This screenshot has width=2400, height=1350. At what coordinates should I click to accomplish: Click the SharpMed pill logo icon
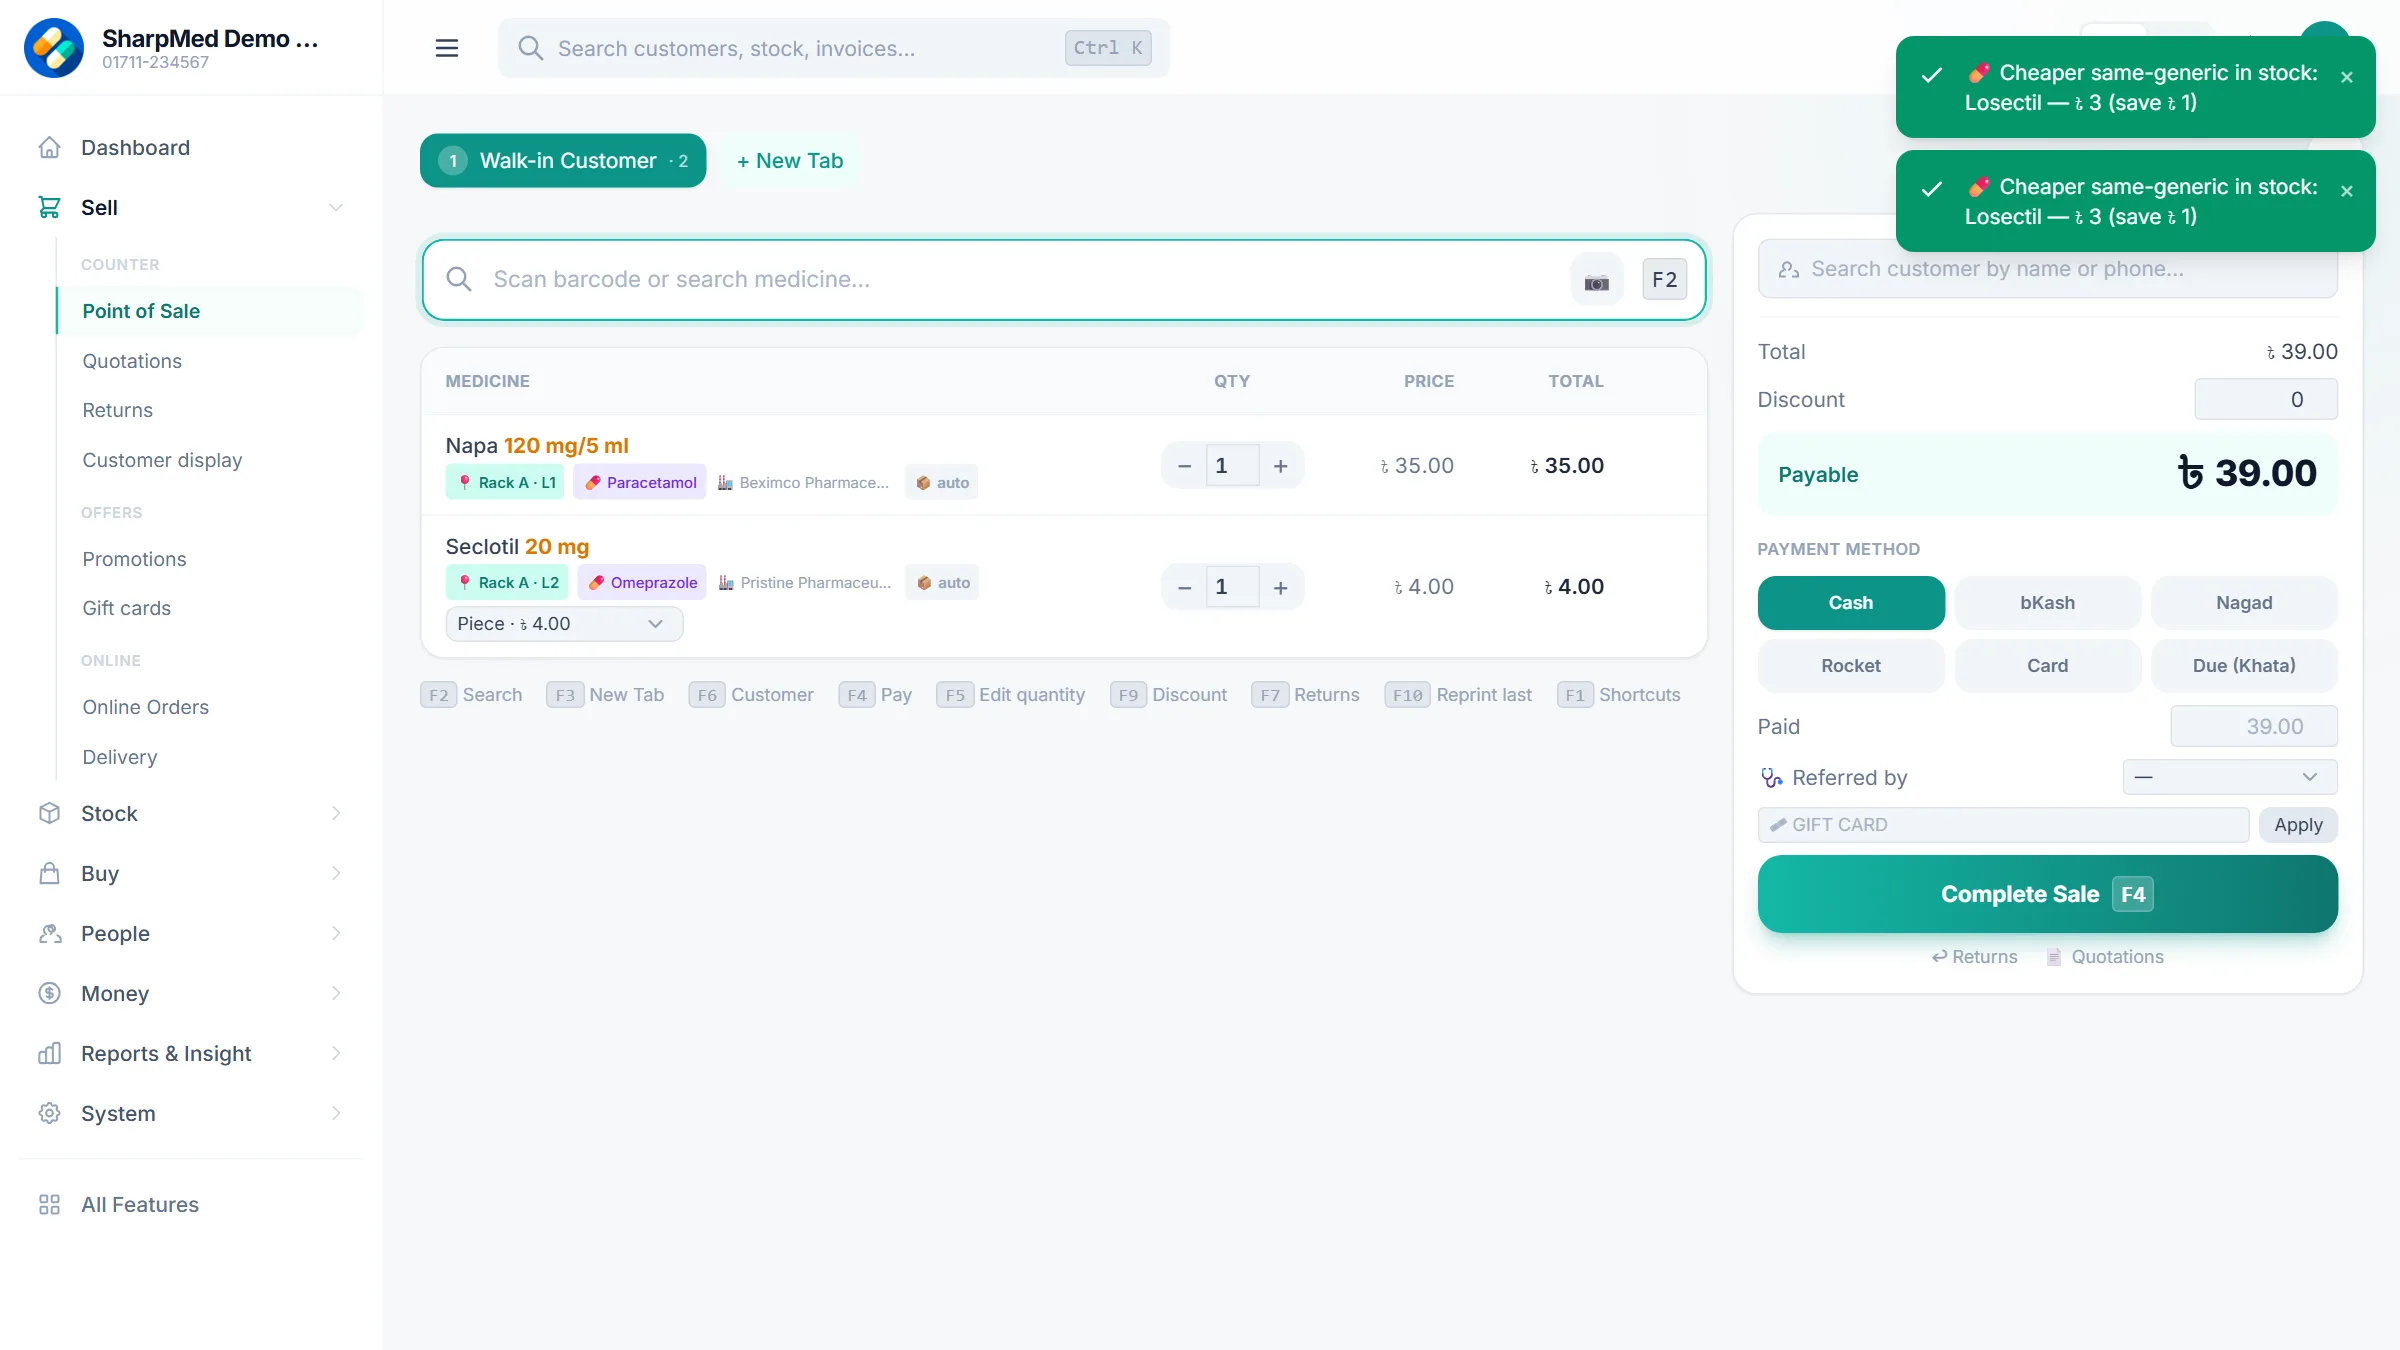(54, 48)
